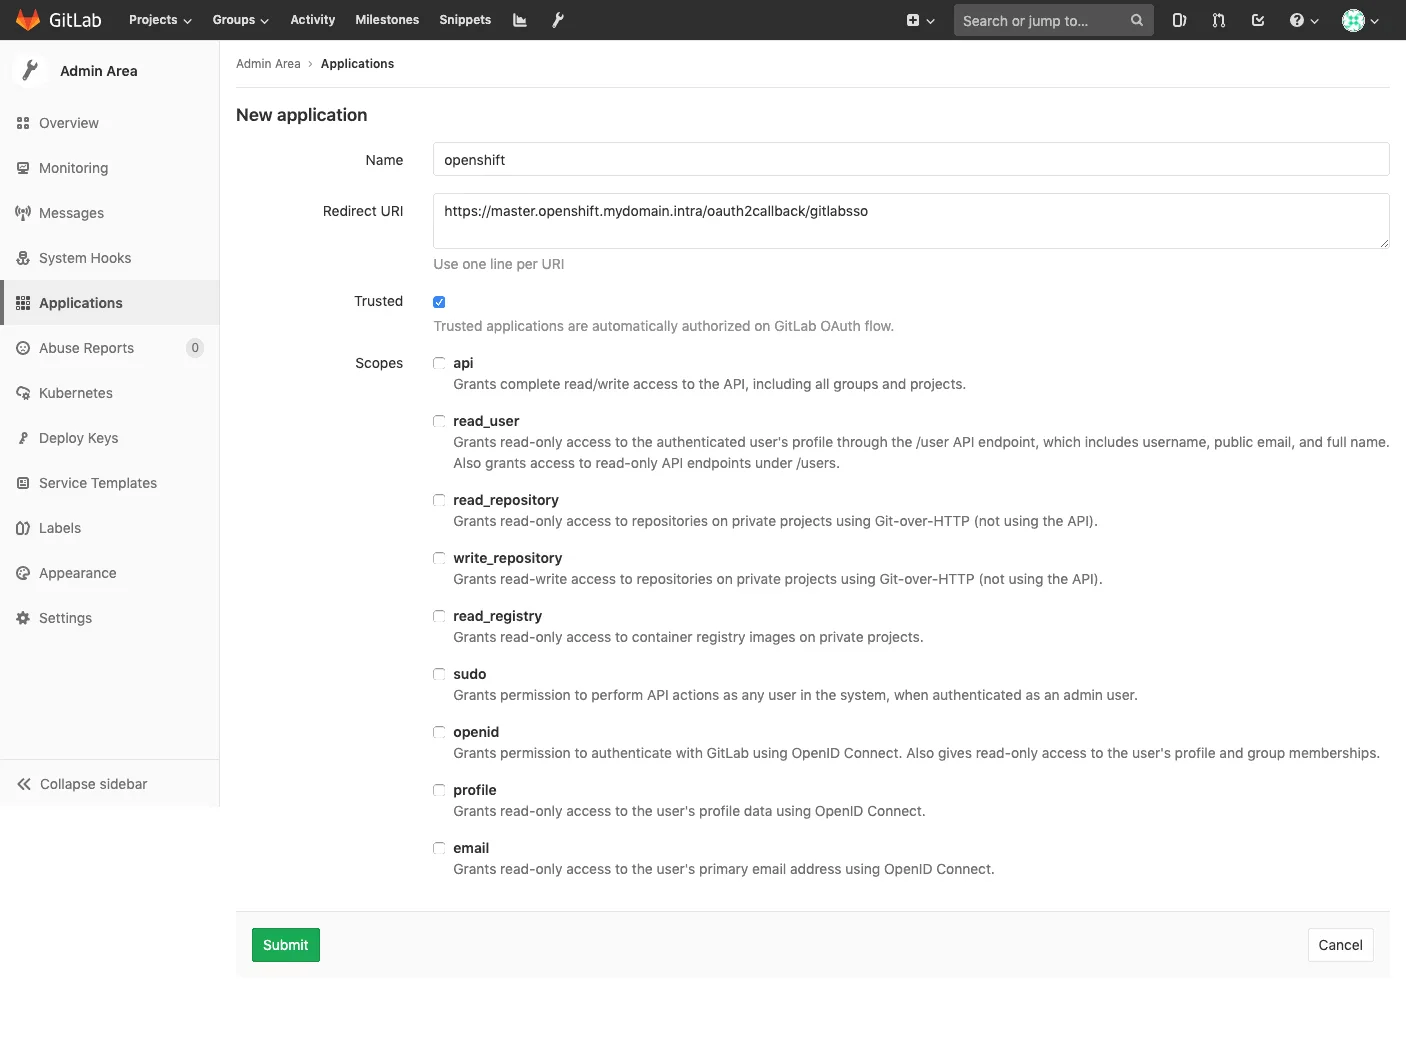Viewport: 1406px width, 1062px height.
Task: Open the merge requests icon in header
Action: [x=1218, y=20]
